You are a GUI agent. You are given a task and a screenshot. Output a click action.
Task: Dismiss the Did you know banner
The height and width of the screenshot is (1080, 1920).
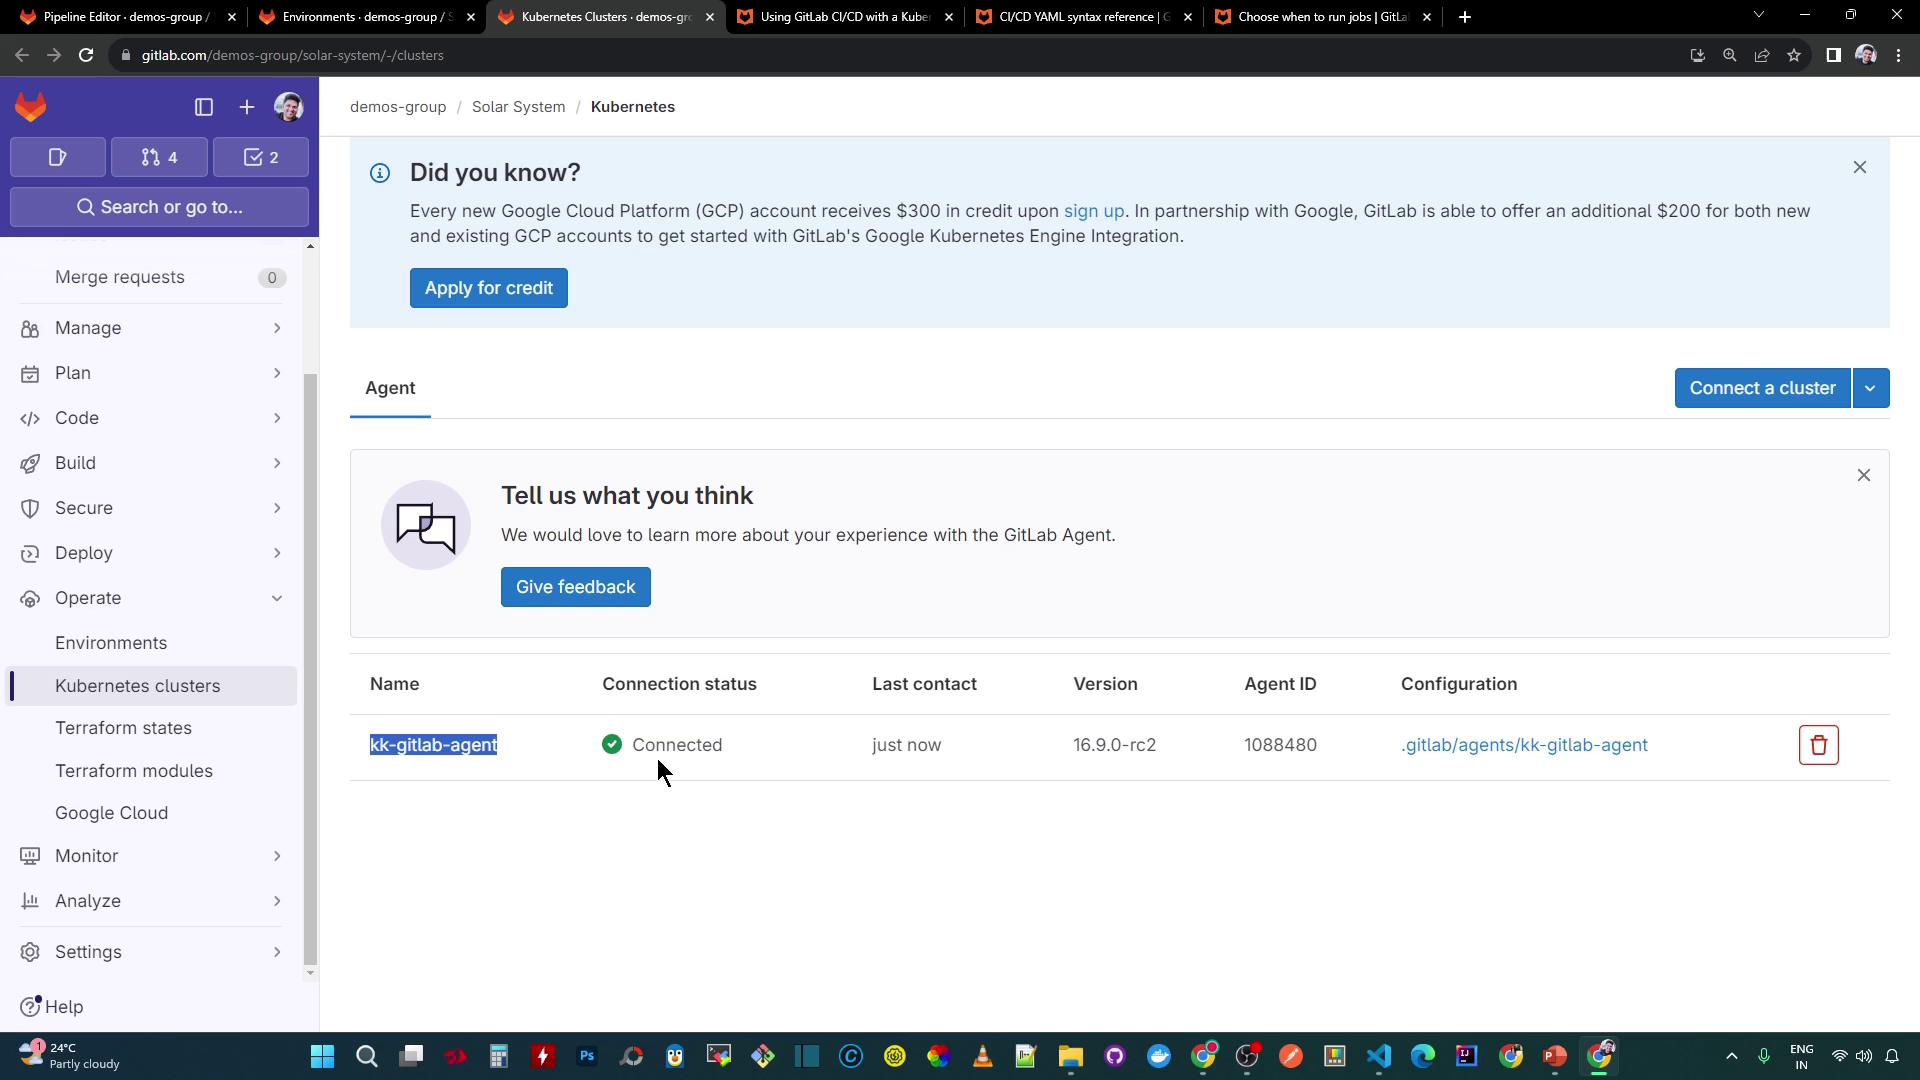(1859, 167)
